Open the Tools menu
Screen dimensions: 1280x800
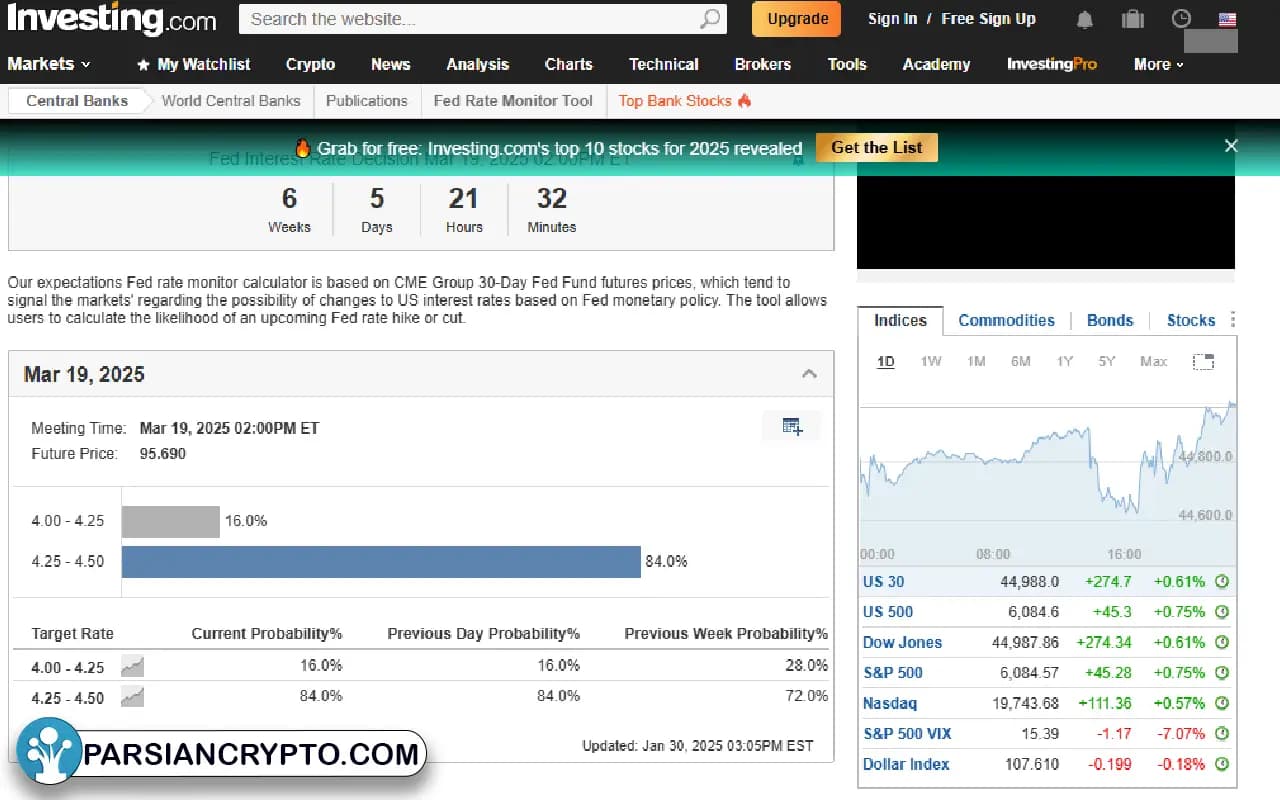[x=846, y=64]
